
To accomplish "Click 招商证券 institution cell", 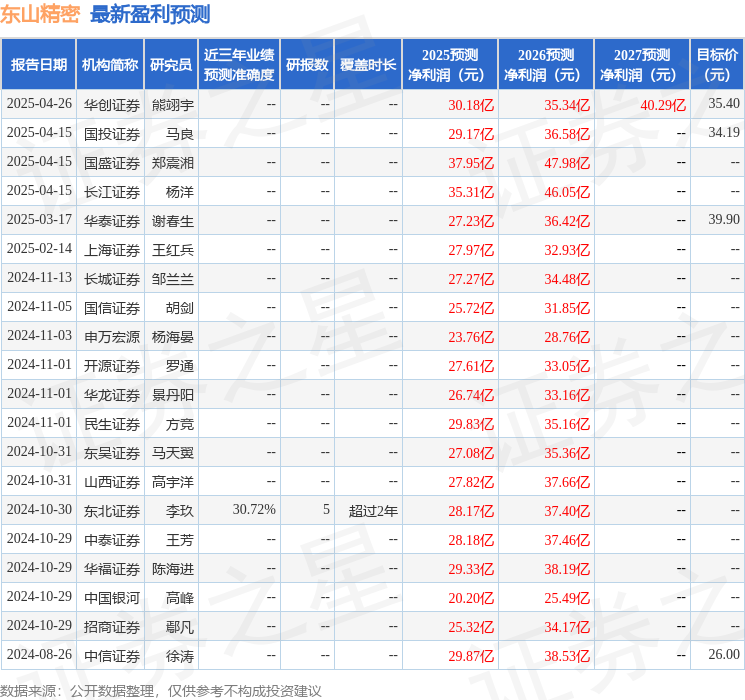I will pos(112,627).
